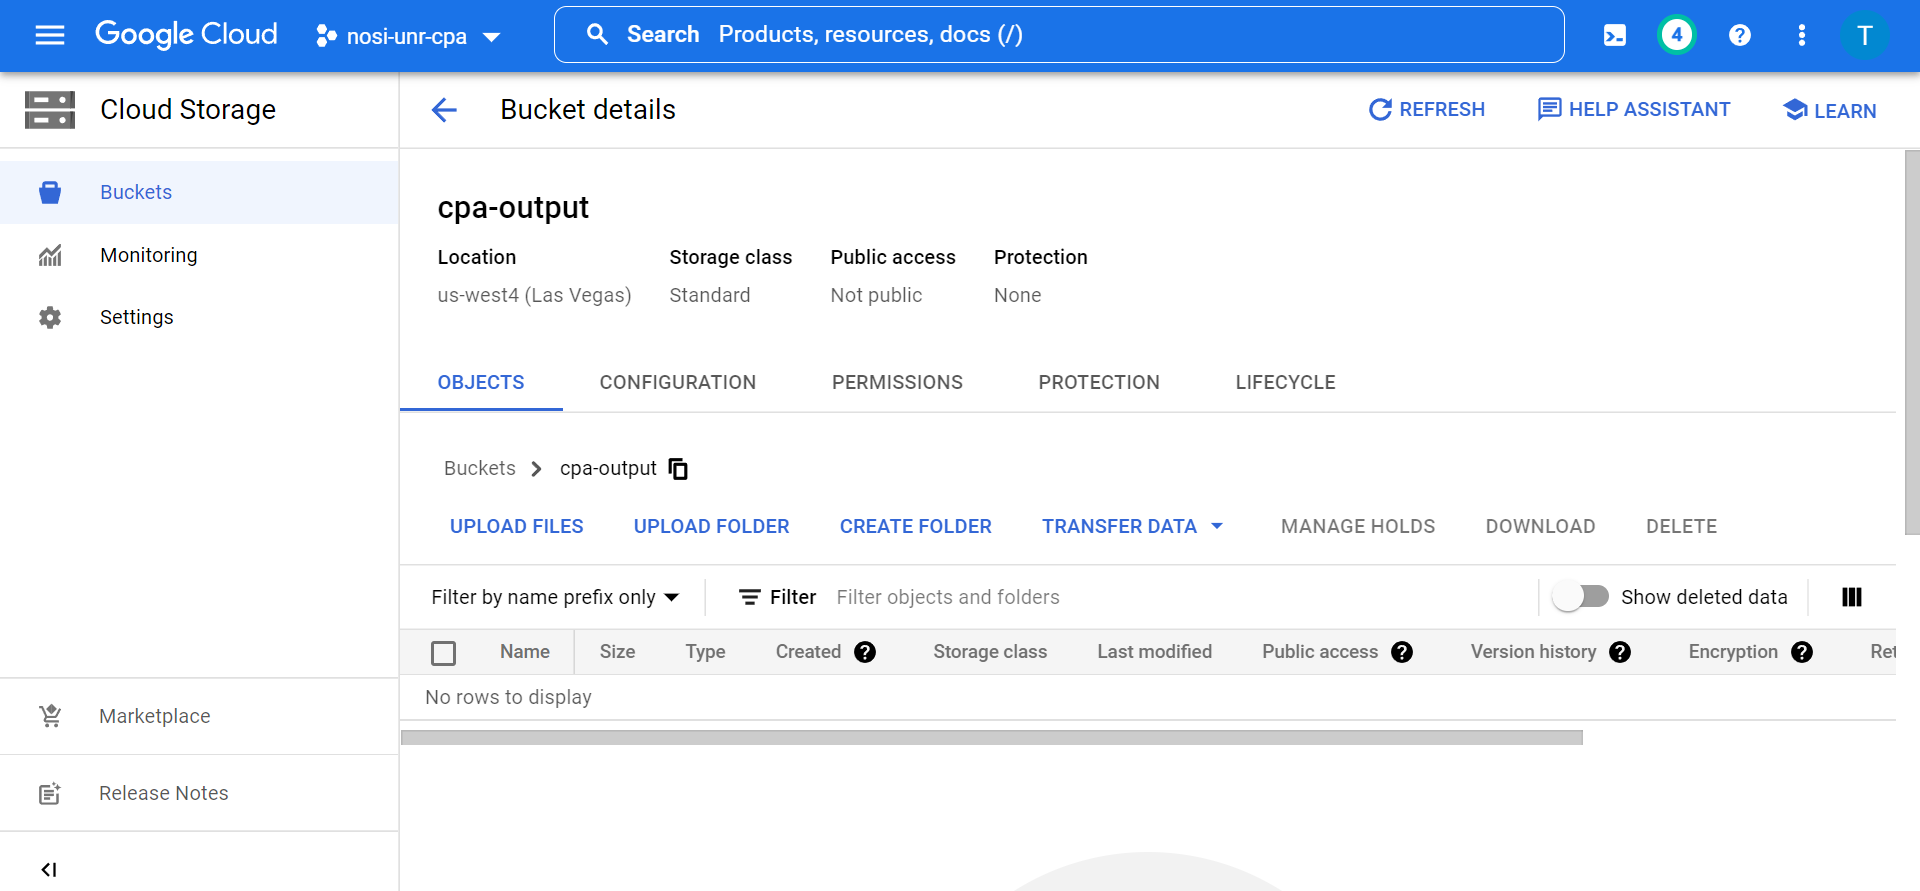The height and width of the screenshot is (891, 1920).
Task: Click the Cloud Storage product icon
Action: [x=50, y=110]
